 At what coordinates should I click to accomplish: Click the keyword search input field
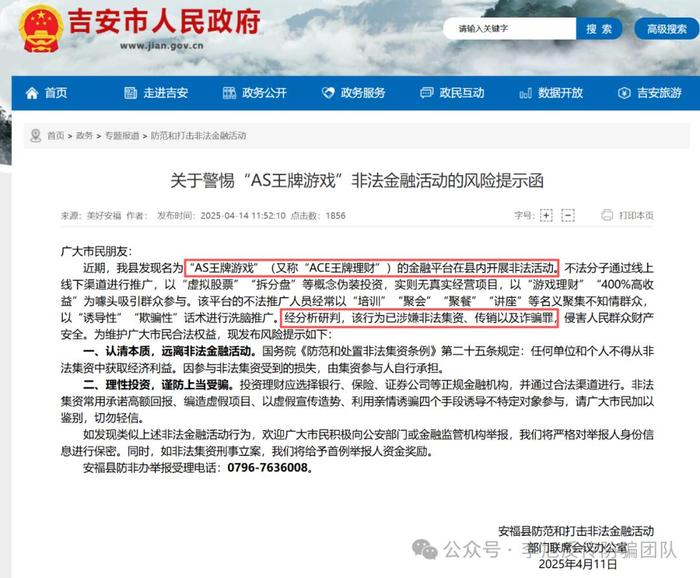click(x=510, y=29)
